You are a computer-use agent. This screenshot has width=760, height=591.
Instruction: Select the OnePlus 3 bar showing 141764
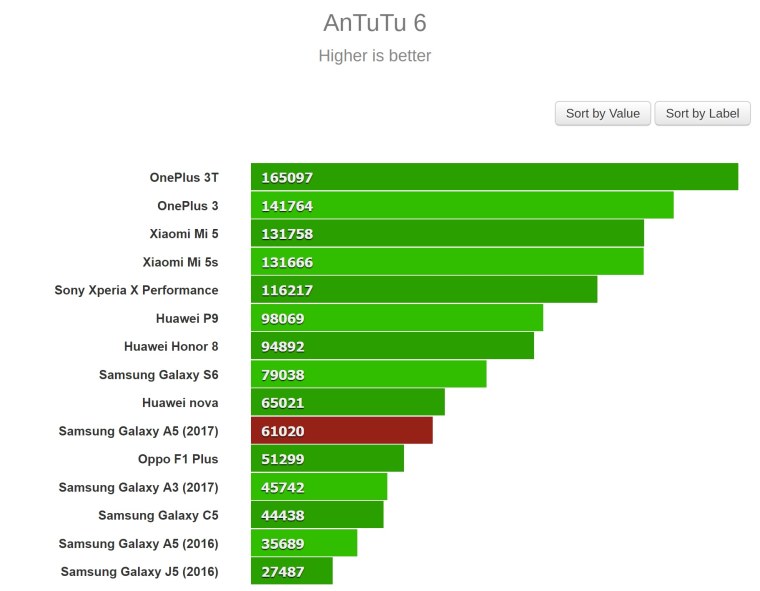pos(462,206)
